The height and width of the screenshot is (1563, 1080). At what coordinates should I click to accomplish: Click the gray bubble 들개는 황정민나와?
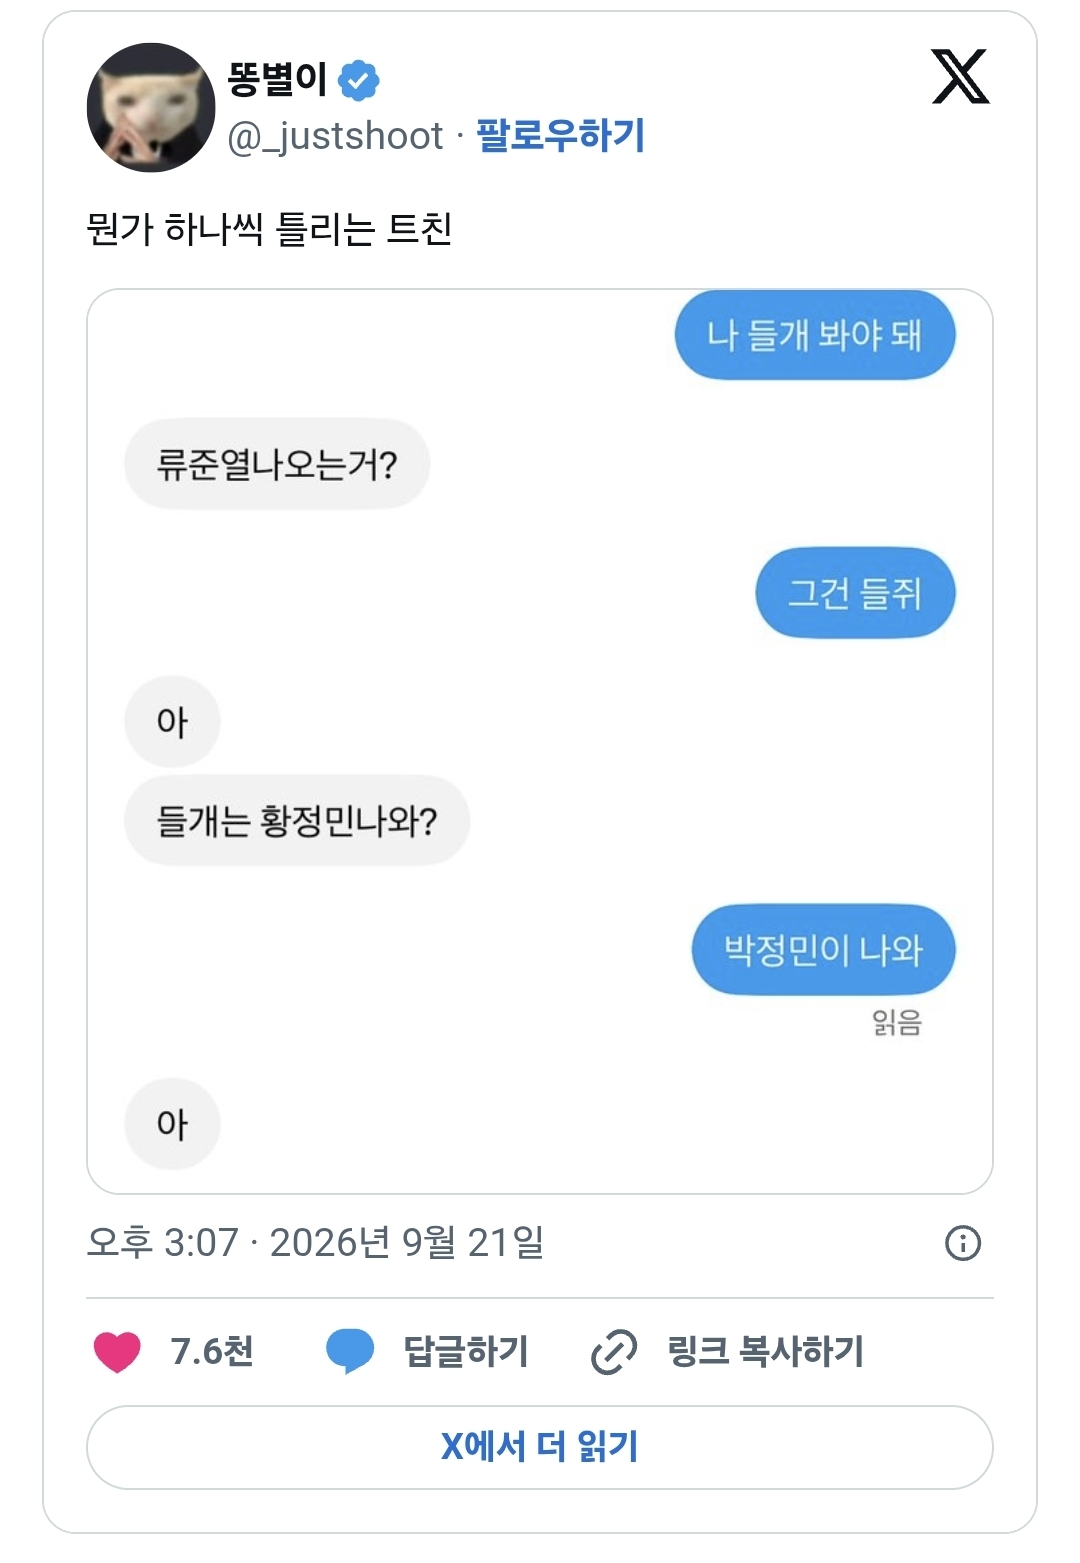(x=297, y=821)
